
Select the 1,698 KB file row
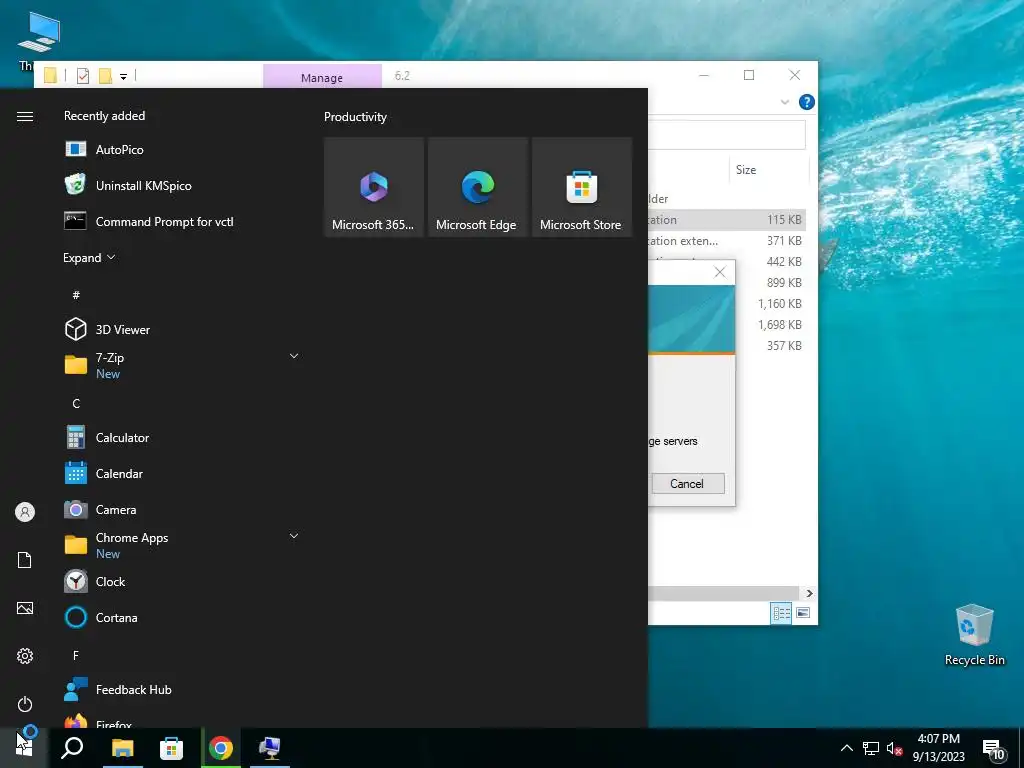click(x=771, y=325)
